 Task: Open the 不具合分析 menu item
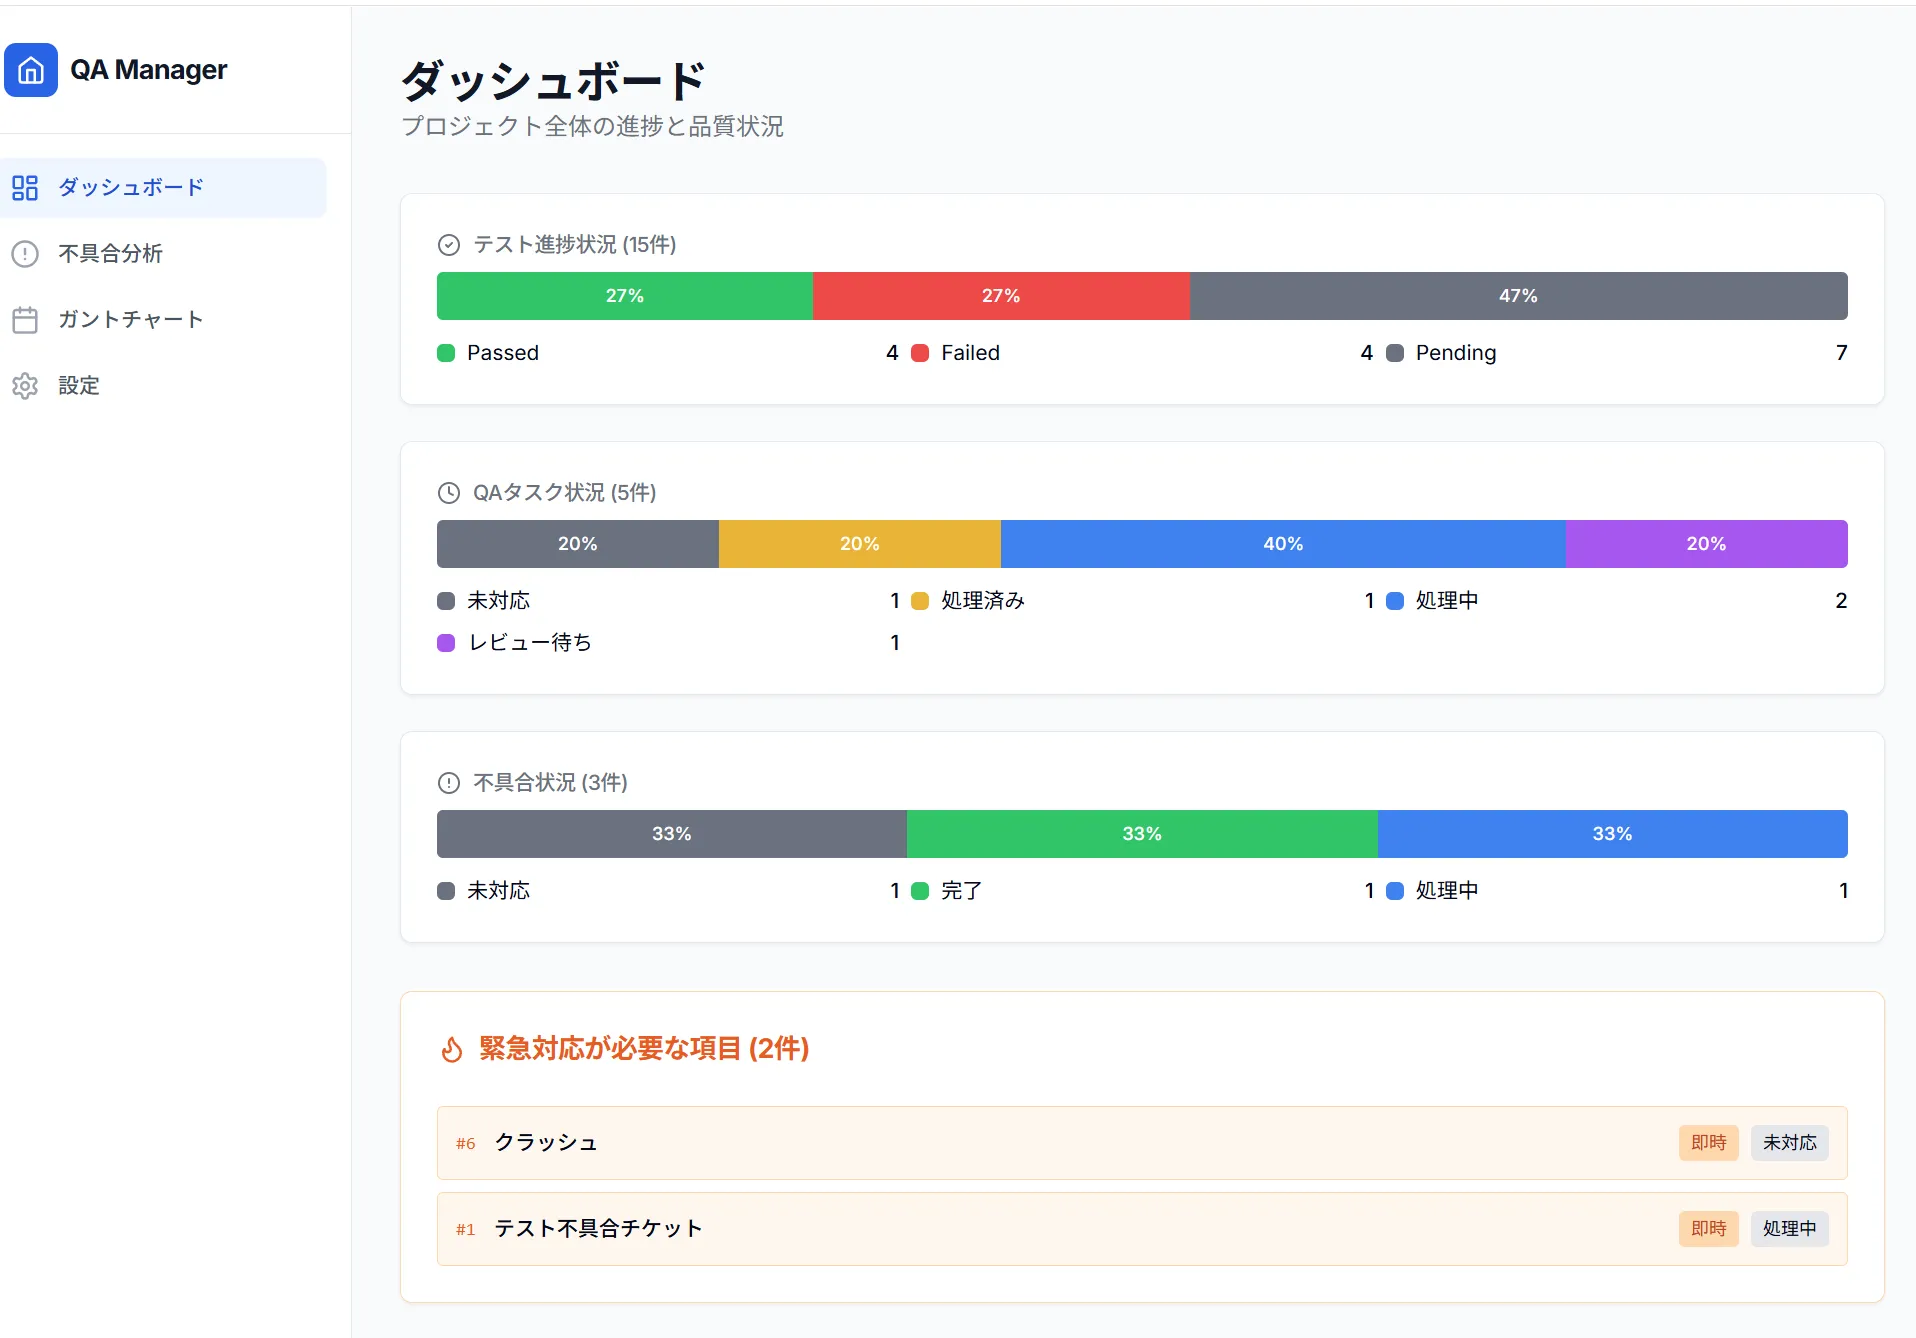tap(110, 254)
